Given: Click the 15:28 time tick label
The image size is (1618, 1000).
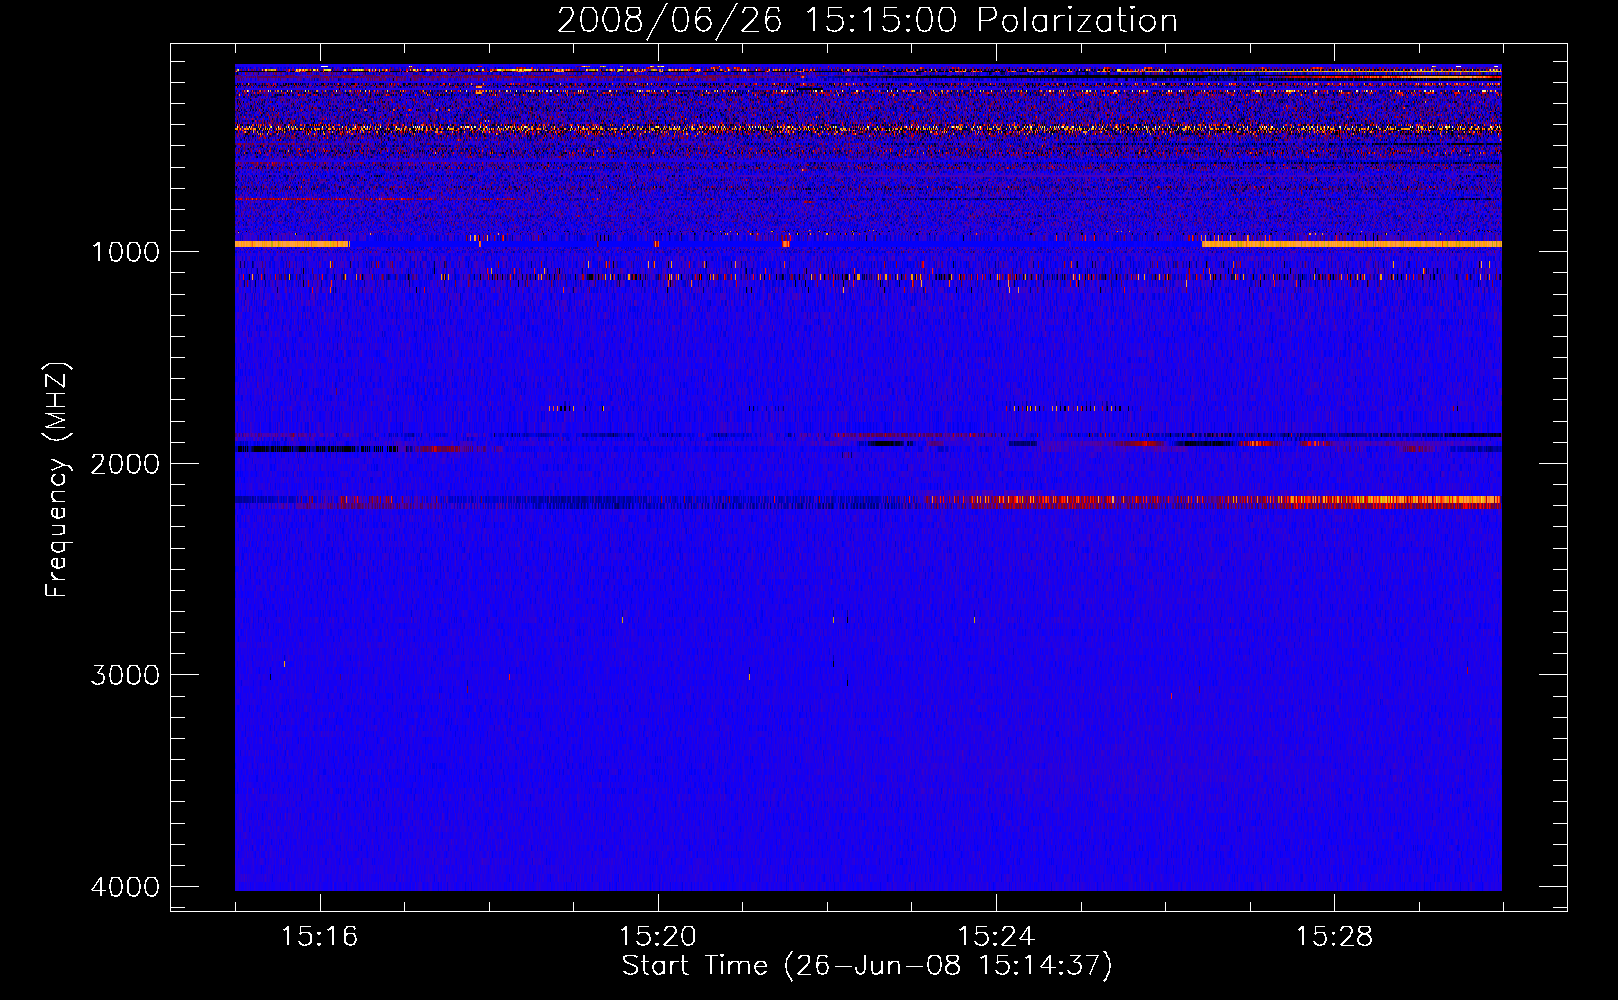Looking at the screenshot, I should [1335, 937].
